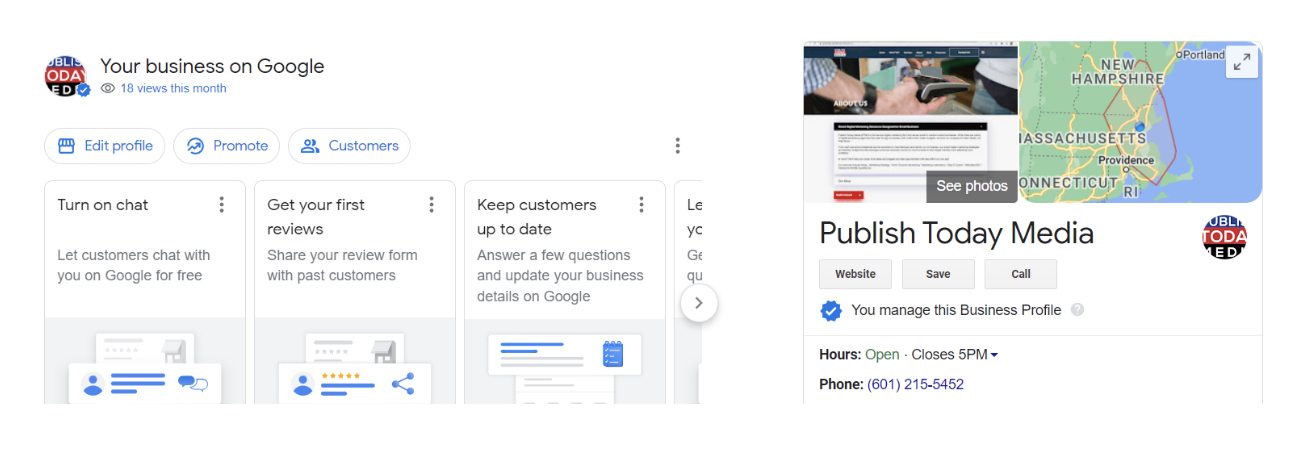This screenshot has height=458, width=1290.
Task: Expand the map with the fullscreen arrows icon
Action: coord(1242,62)
